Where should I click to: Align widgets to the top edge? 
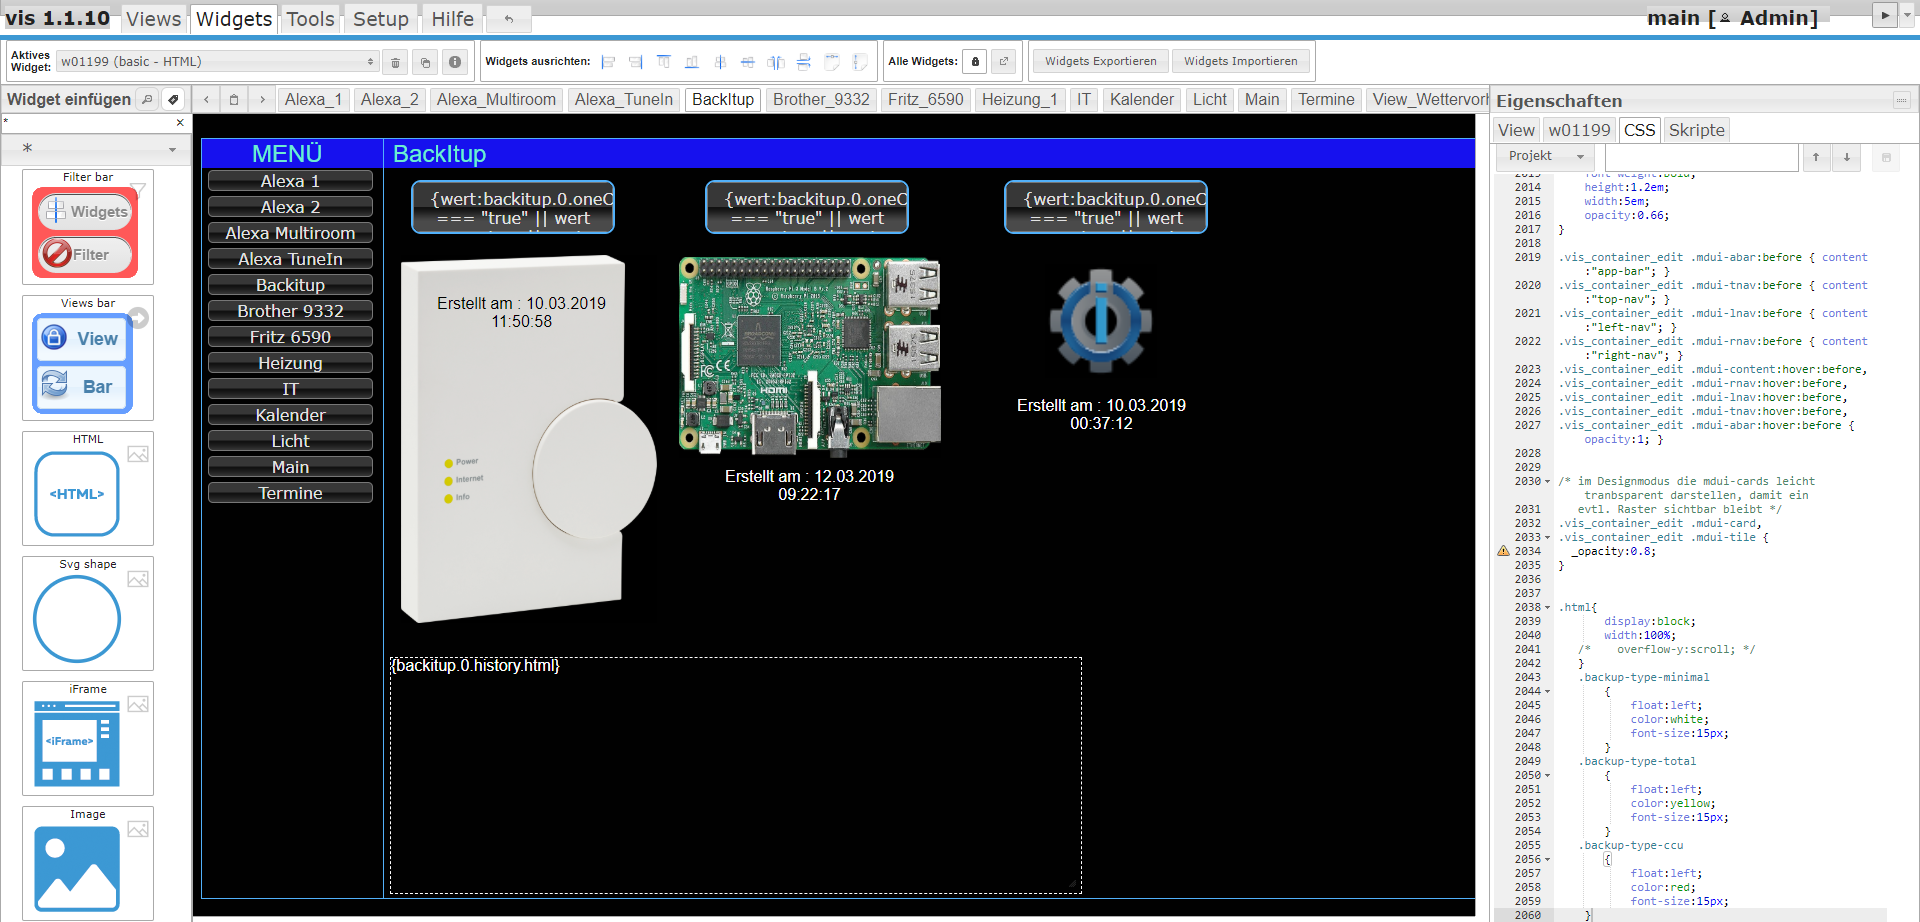tap(663, 61)
